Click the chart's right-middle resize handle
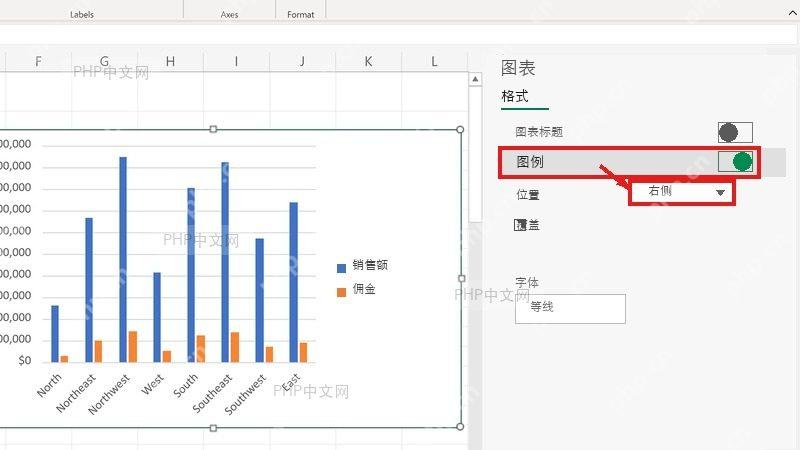The image size is (800, 450). click(x=462, y=279)
